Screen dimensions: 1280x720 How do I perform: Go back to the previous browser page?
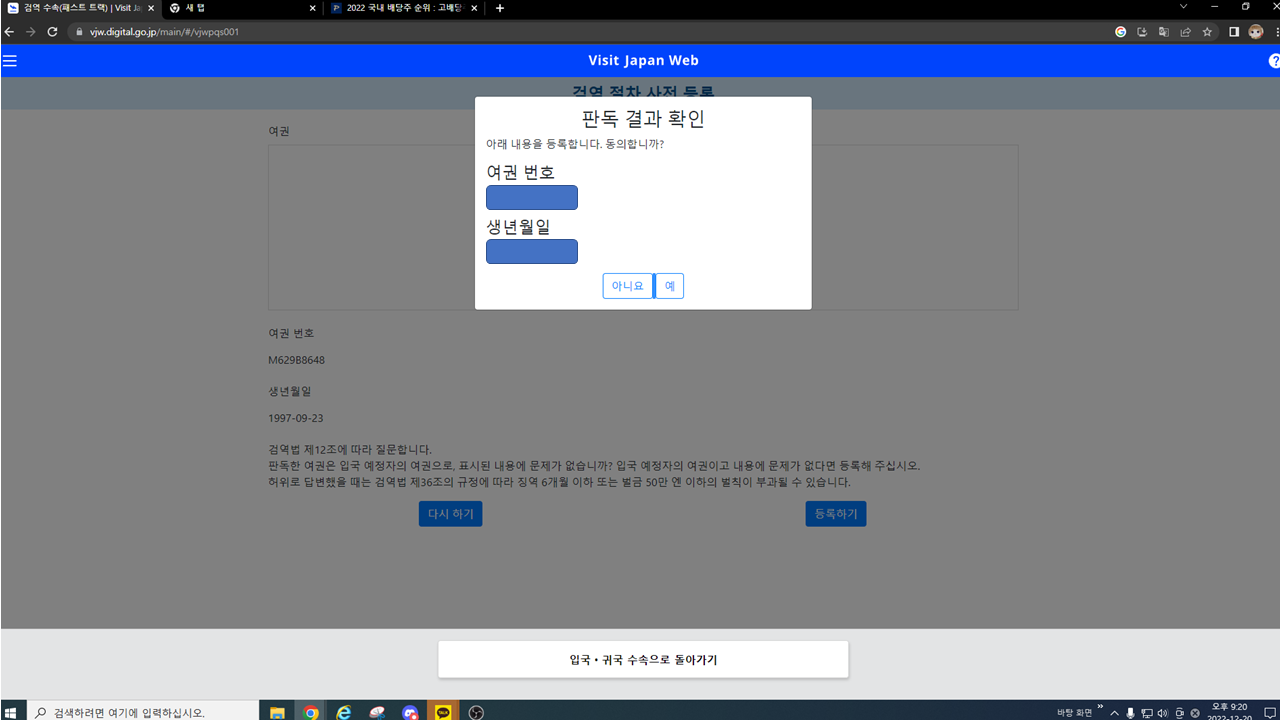click(x=10, y=32)
